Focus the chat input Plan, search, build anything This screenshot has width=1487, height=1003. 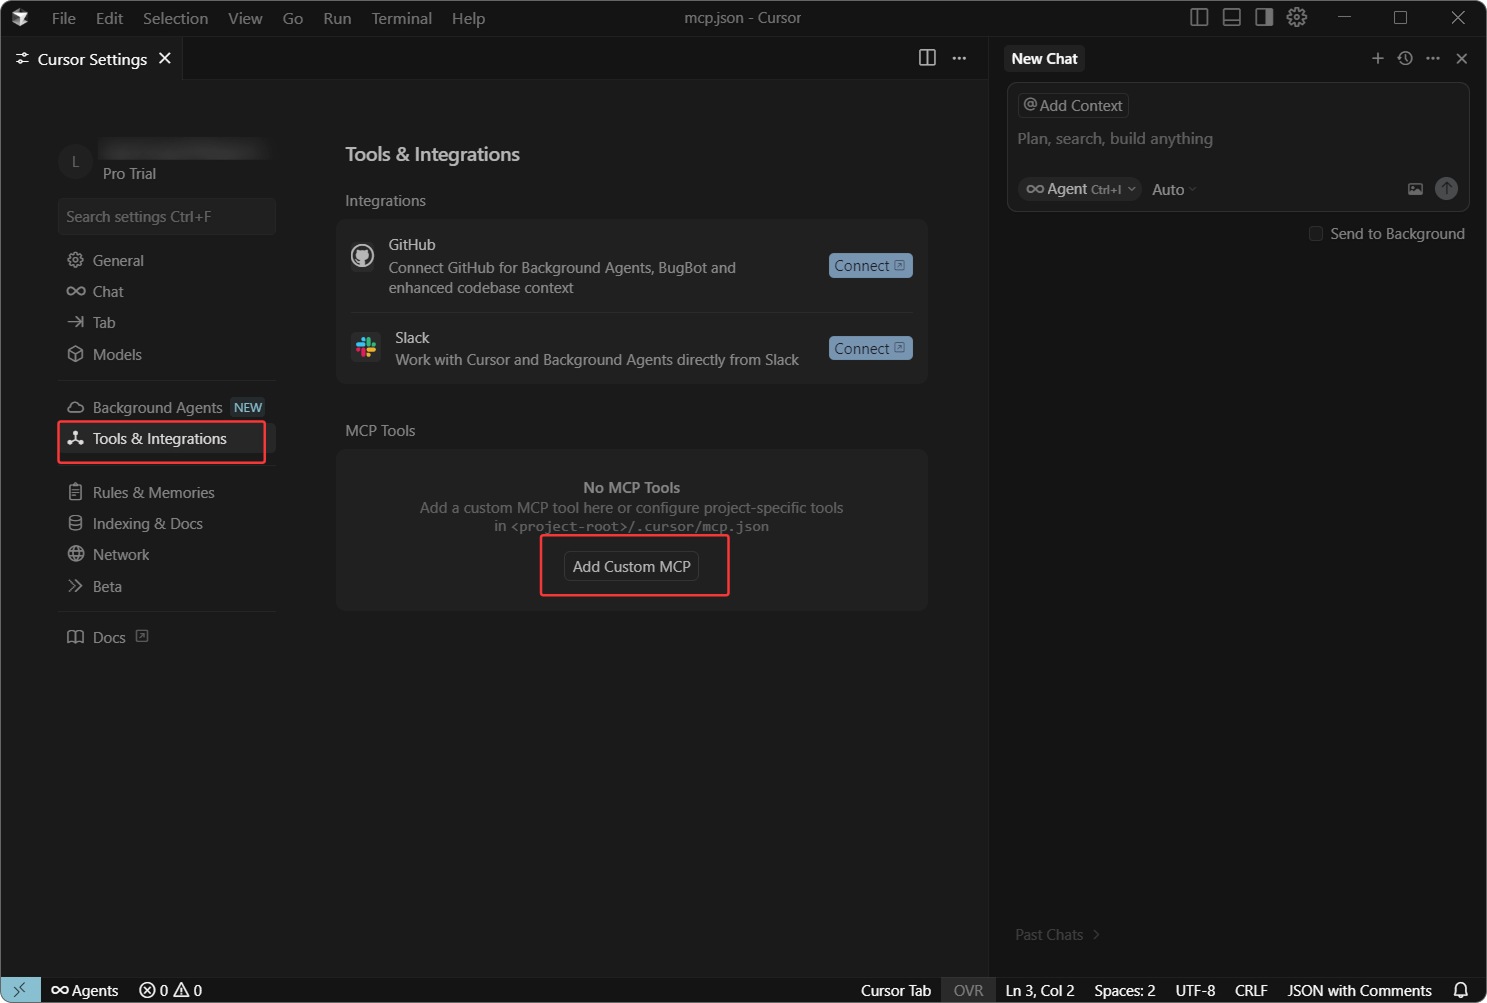coord(1238,139)
